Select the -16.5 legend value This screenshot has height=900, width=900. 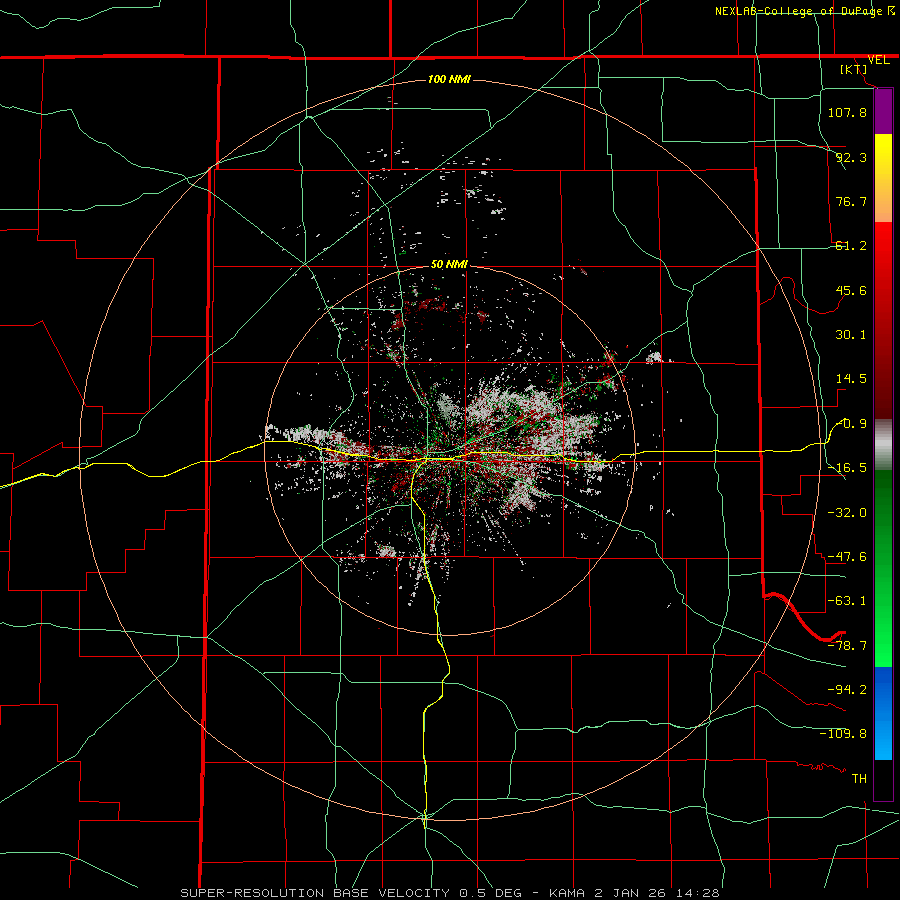(x=847, y=468)
